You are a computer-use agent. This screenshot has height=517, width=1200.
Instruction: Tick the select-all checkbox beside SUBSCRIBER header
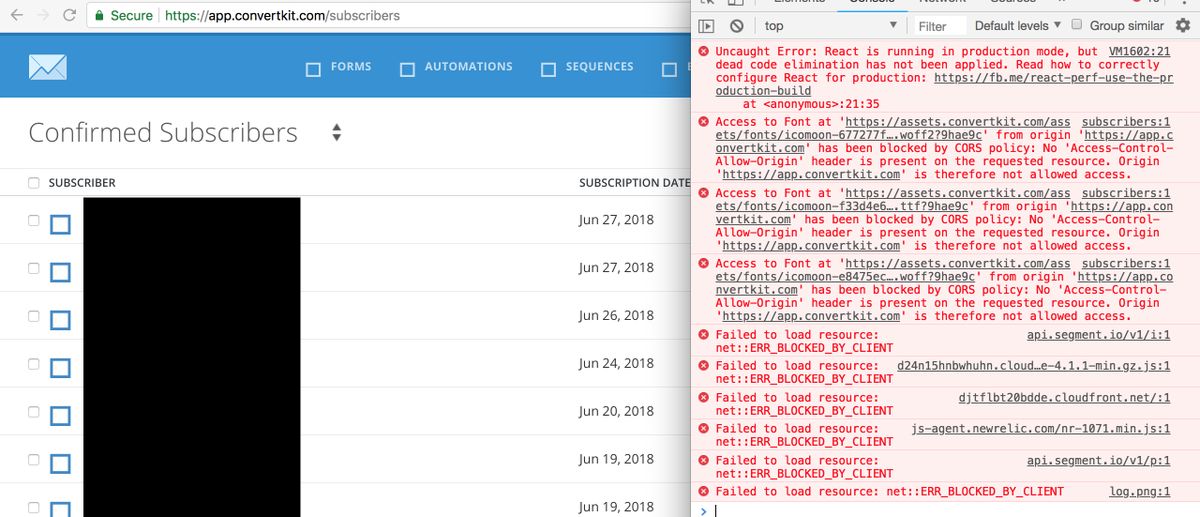[x=34, y=183]
